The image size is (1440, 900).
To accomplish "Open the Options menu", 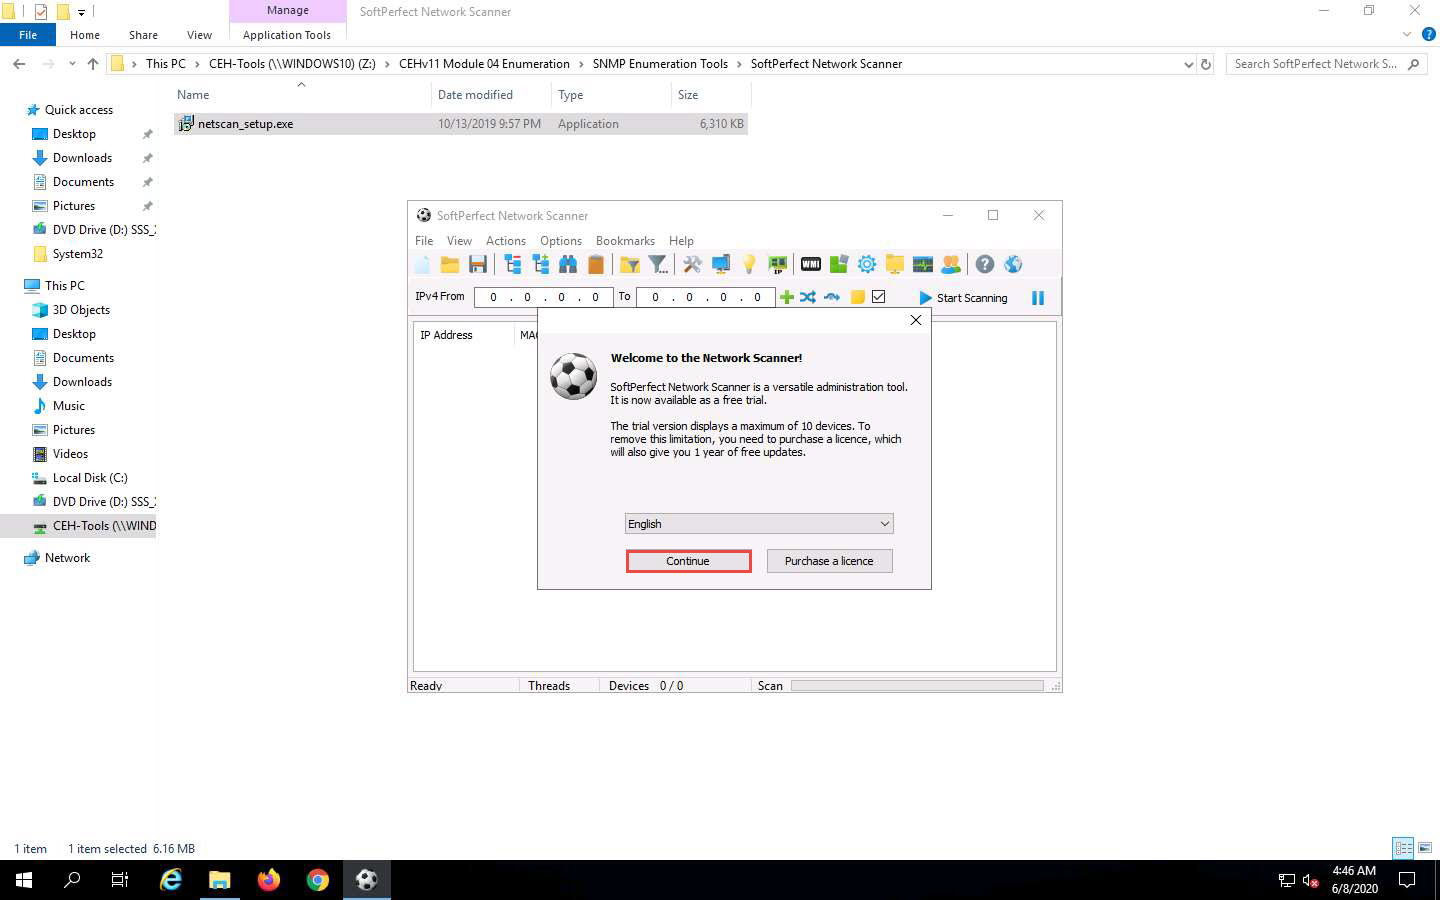I will [x=561, y=241].
